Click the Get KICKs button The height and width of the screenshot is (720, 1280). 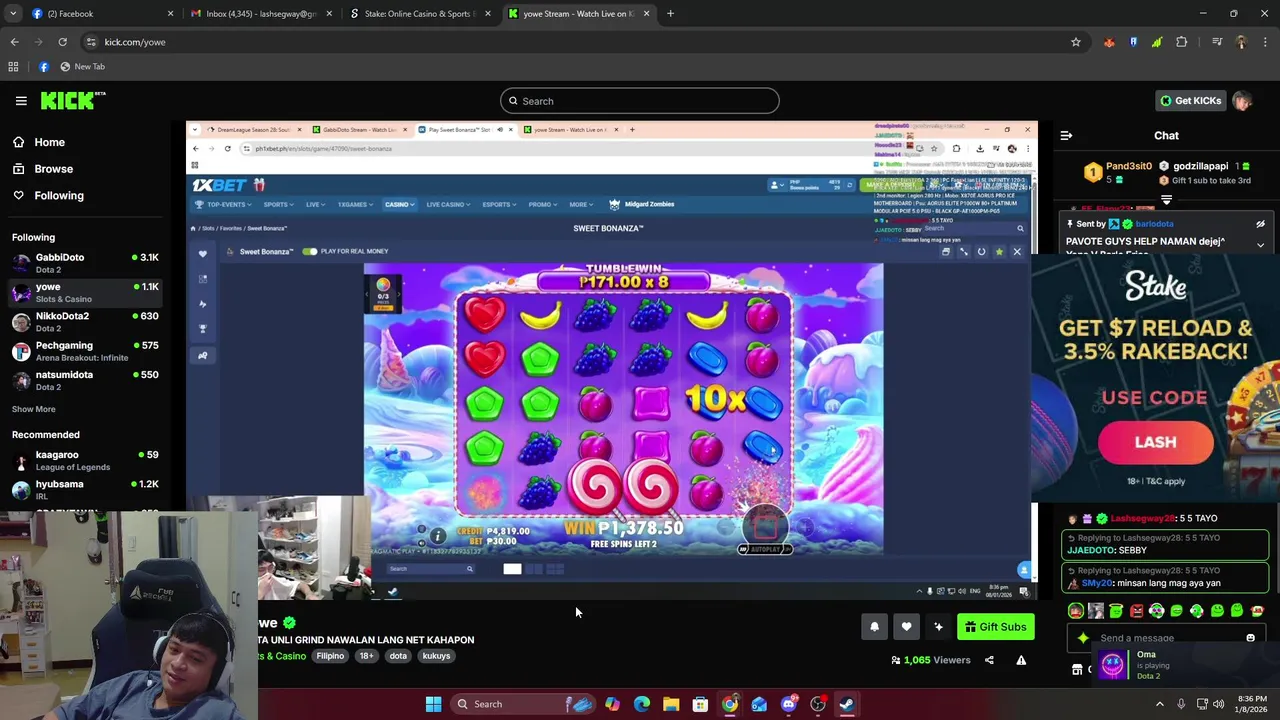click(x=1190, y=101)
